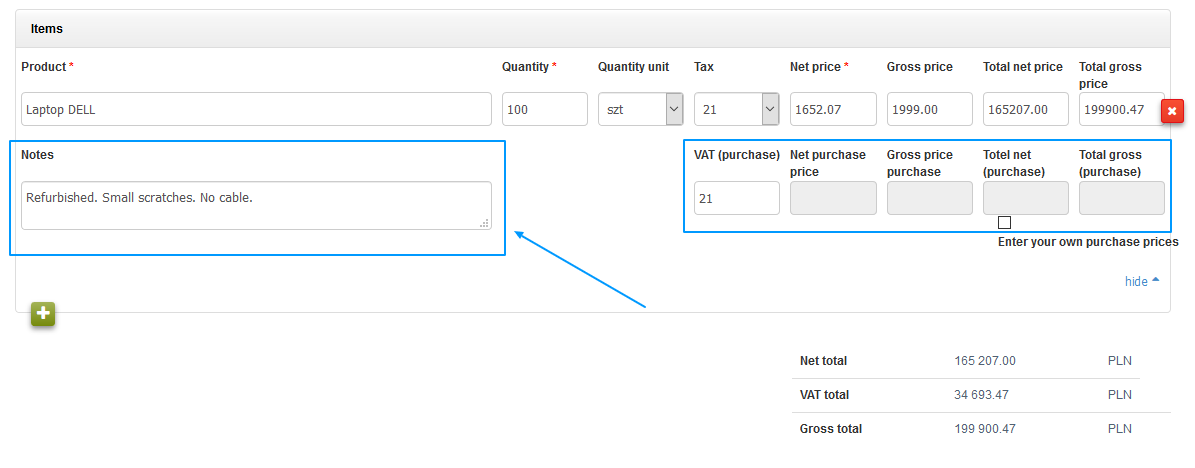Click the Gross price field showing 1999.00
Viewport: 1195px width, 468px height.
[x=930, y=109]
